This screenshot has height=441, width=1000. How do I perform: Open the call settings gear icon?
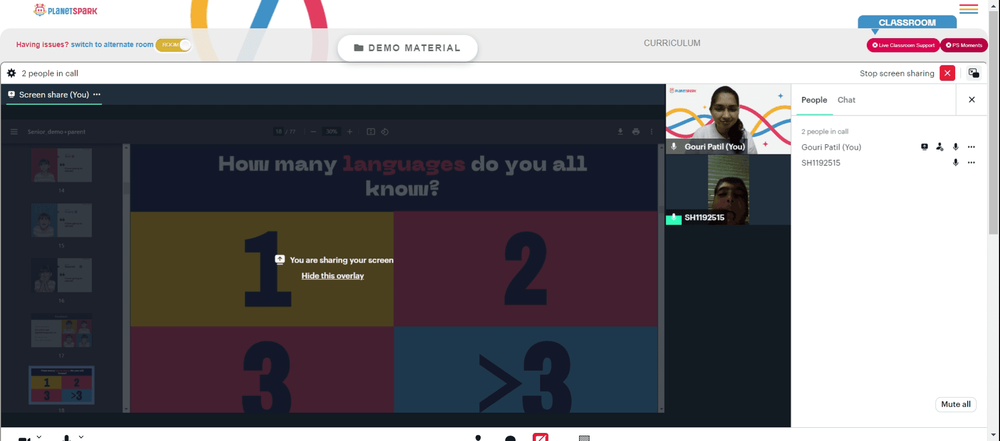(x=11, y=73)
